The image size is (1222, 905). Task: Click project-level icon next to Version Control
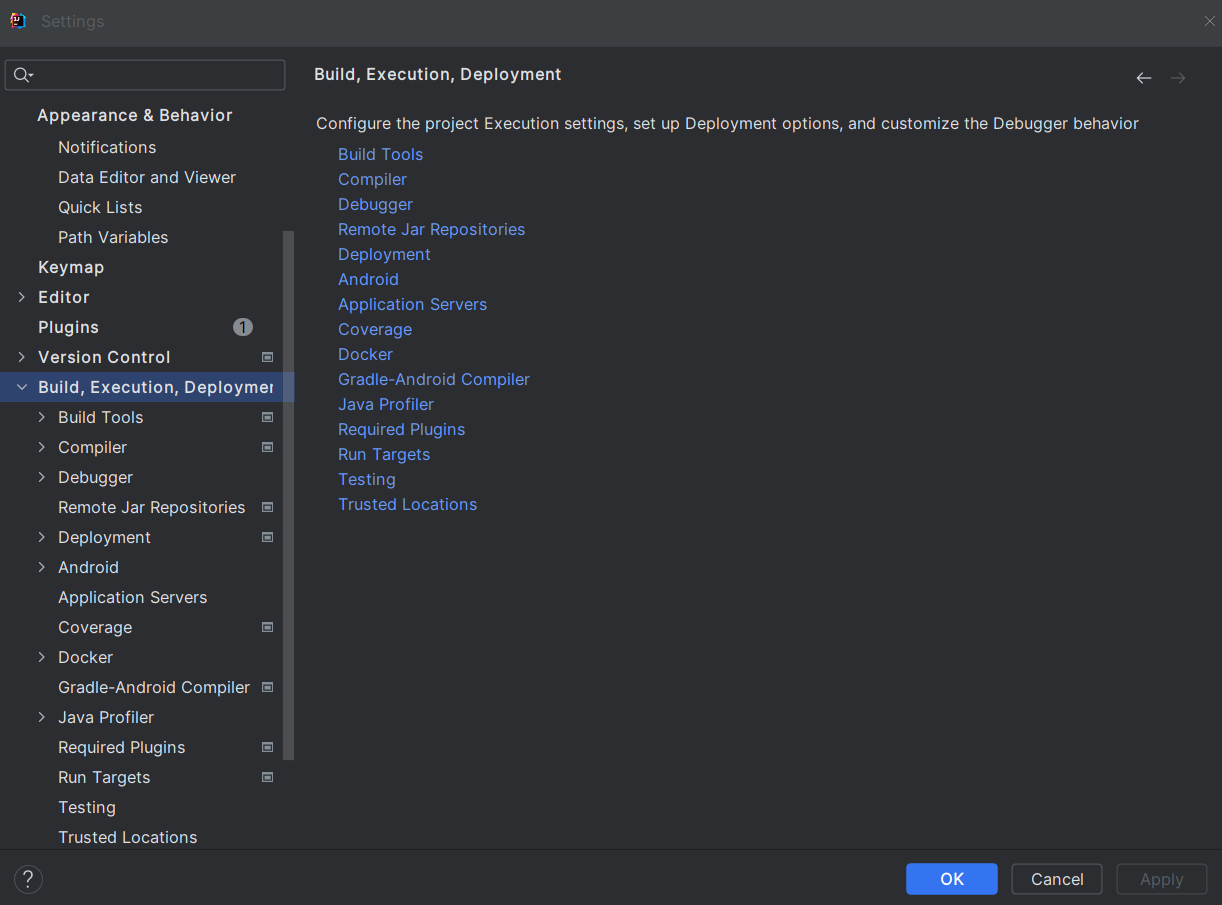(267, 357)
